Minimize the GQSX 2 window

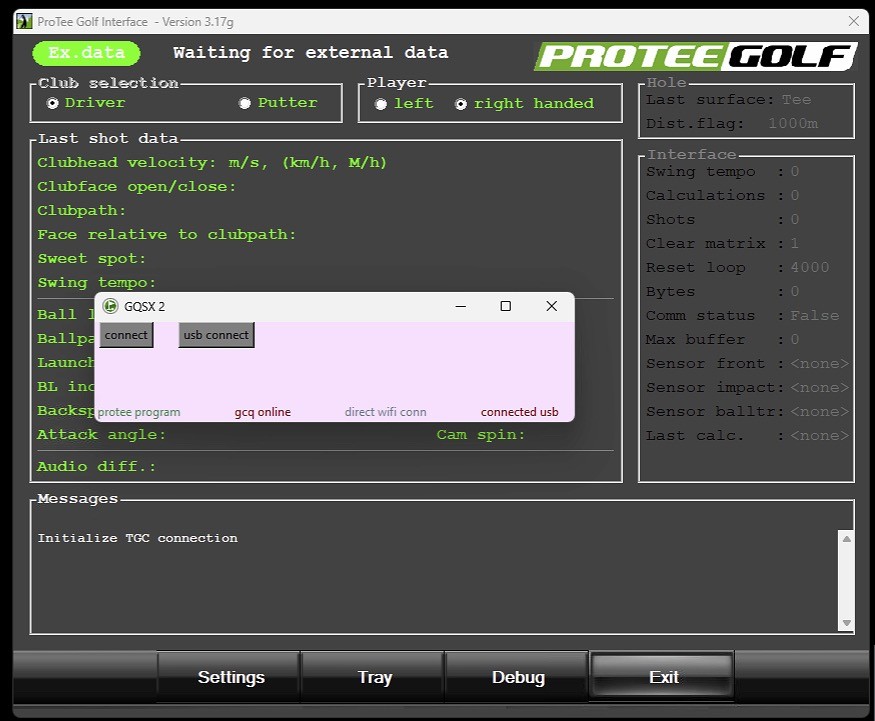tap(460, 306)
